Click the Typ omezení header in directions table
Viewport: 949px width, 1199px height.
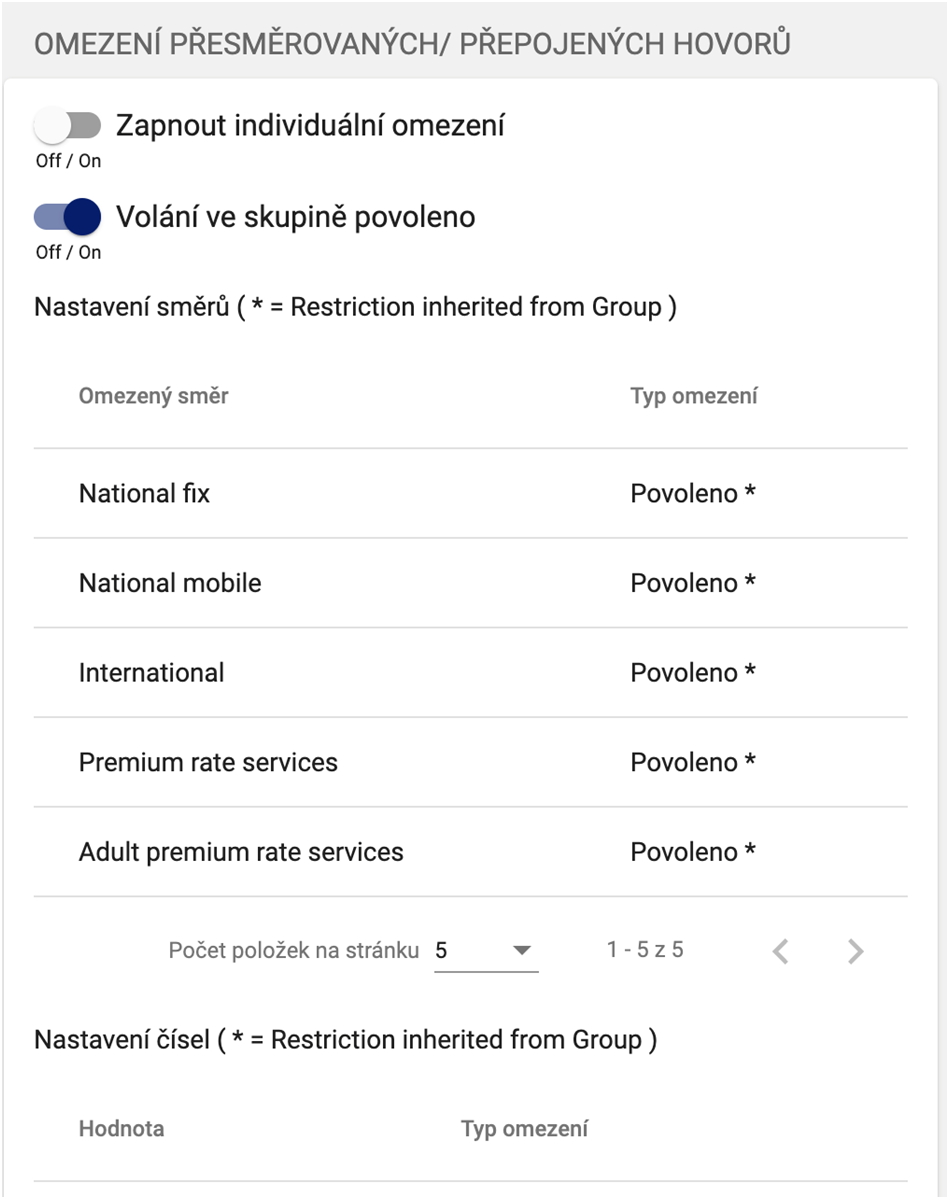point(693,396)
